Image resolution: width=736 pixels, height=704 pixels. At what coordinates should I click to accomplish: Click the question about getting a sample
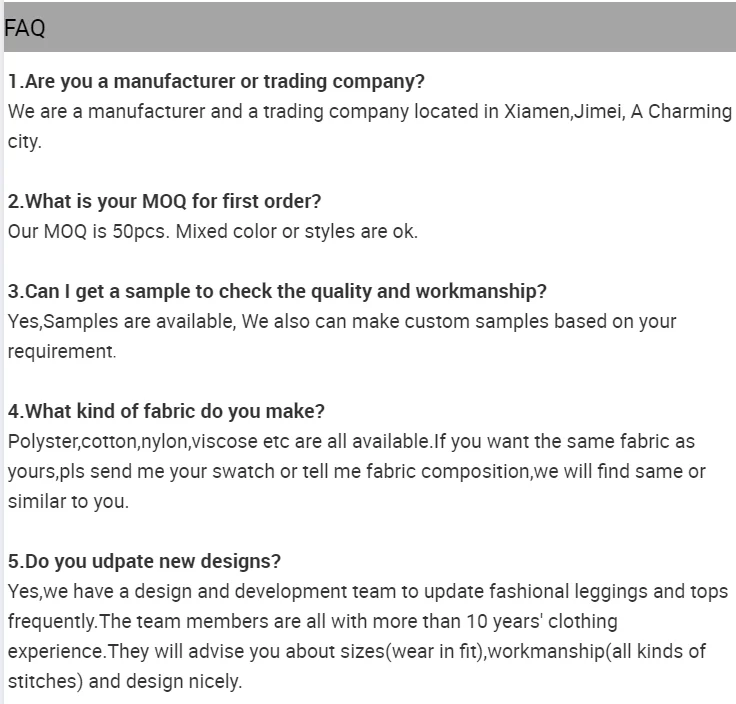coord(277,291)
